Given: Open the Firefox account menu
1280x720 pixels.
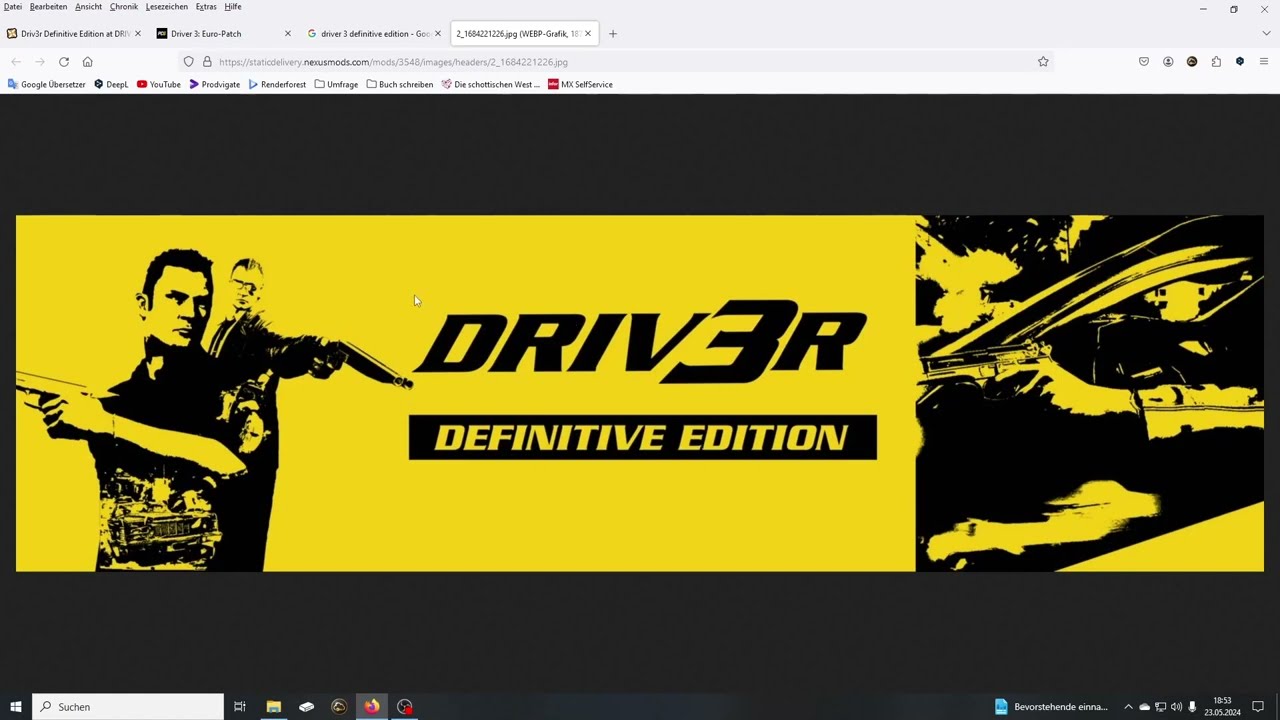Looking at the screenshot, I should pyautogui.click(x=1168, y=62).
